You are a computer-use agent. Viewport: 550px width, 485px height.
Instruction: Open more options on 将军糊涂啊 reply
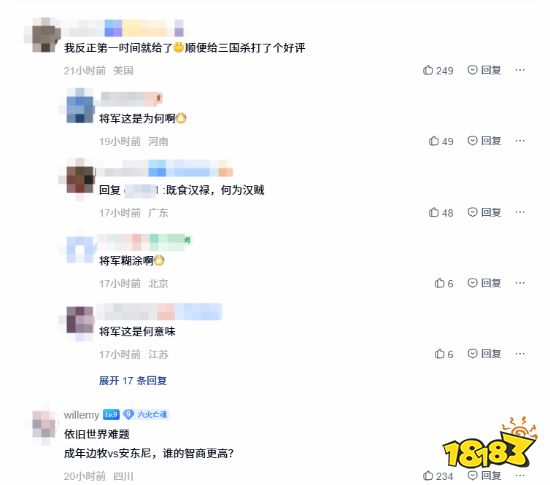520,283
